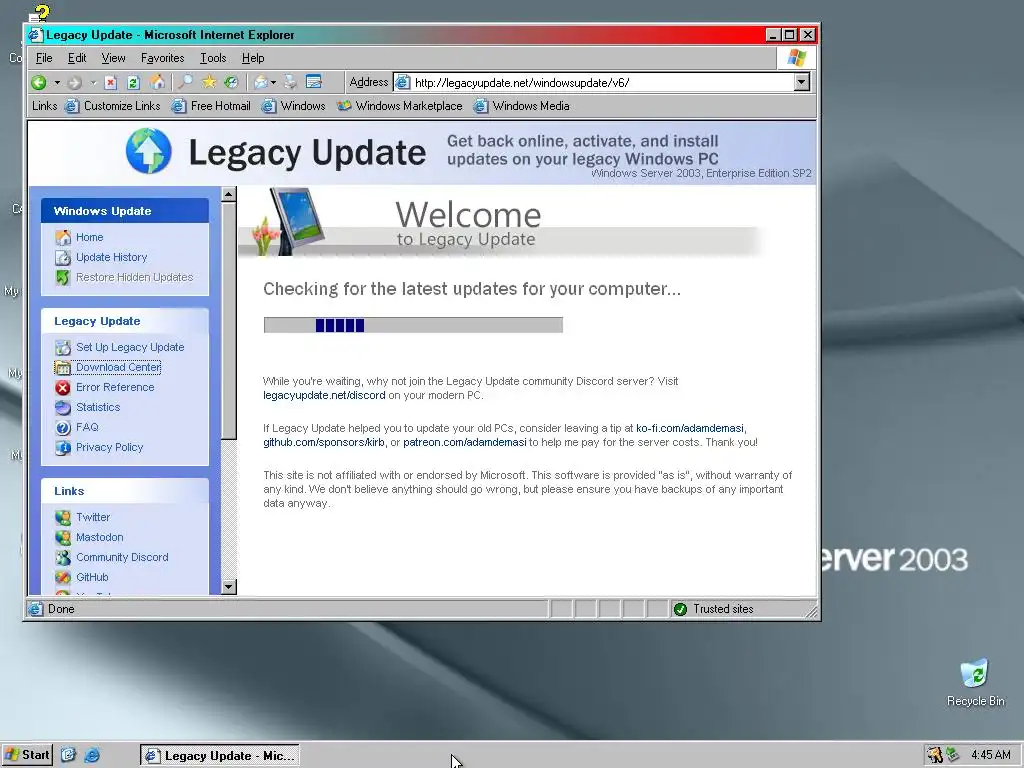Open Restore Hidden Updates
The width and height of the screenshot is (1024, 768).
point(135,277)
